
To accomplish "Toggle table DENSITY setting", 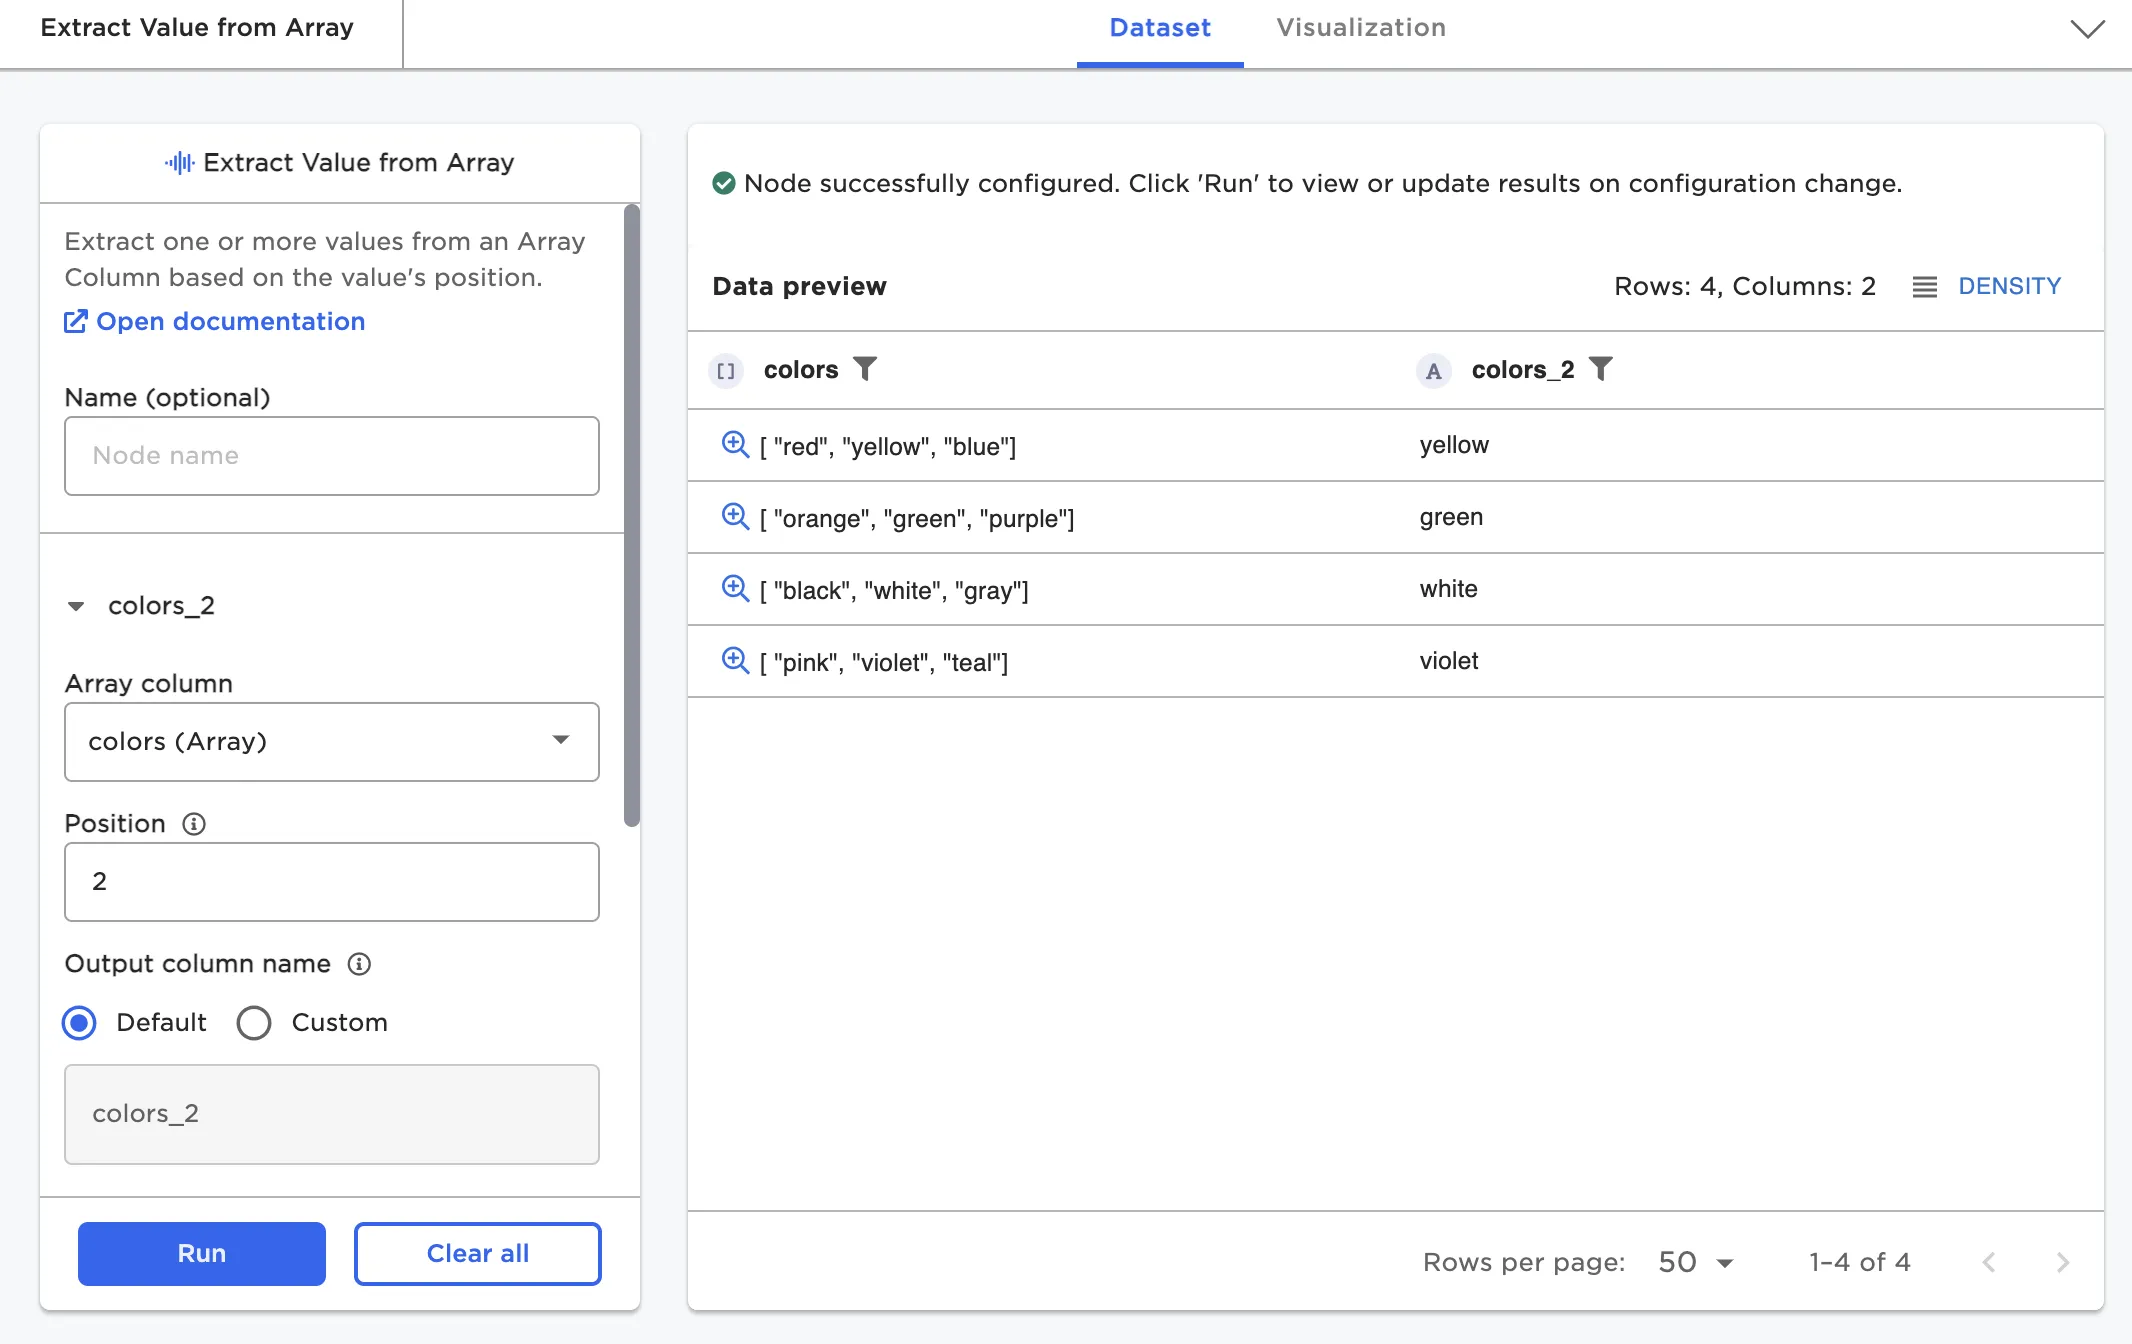I will tap(1988, 286).
